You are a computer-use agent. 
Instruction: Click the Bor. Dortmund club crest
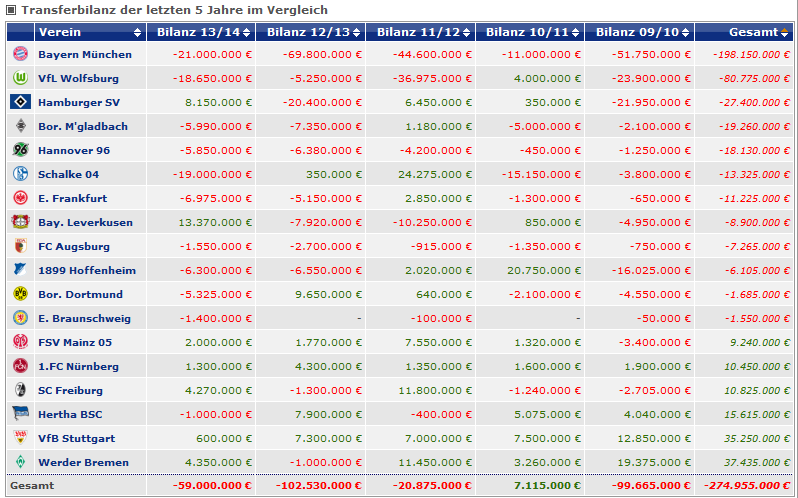[20, 294]
